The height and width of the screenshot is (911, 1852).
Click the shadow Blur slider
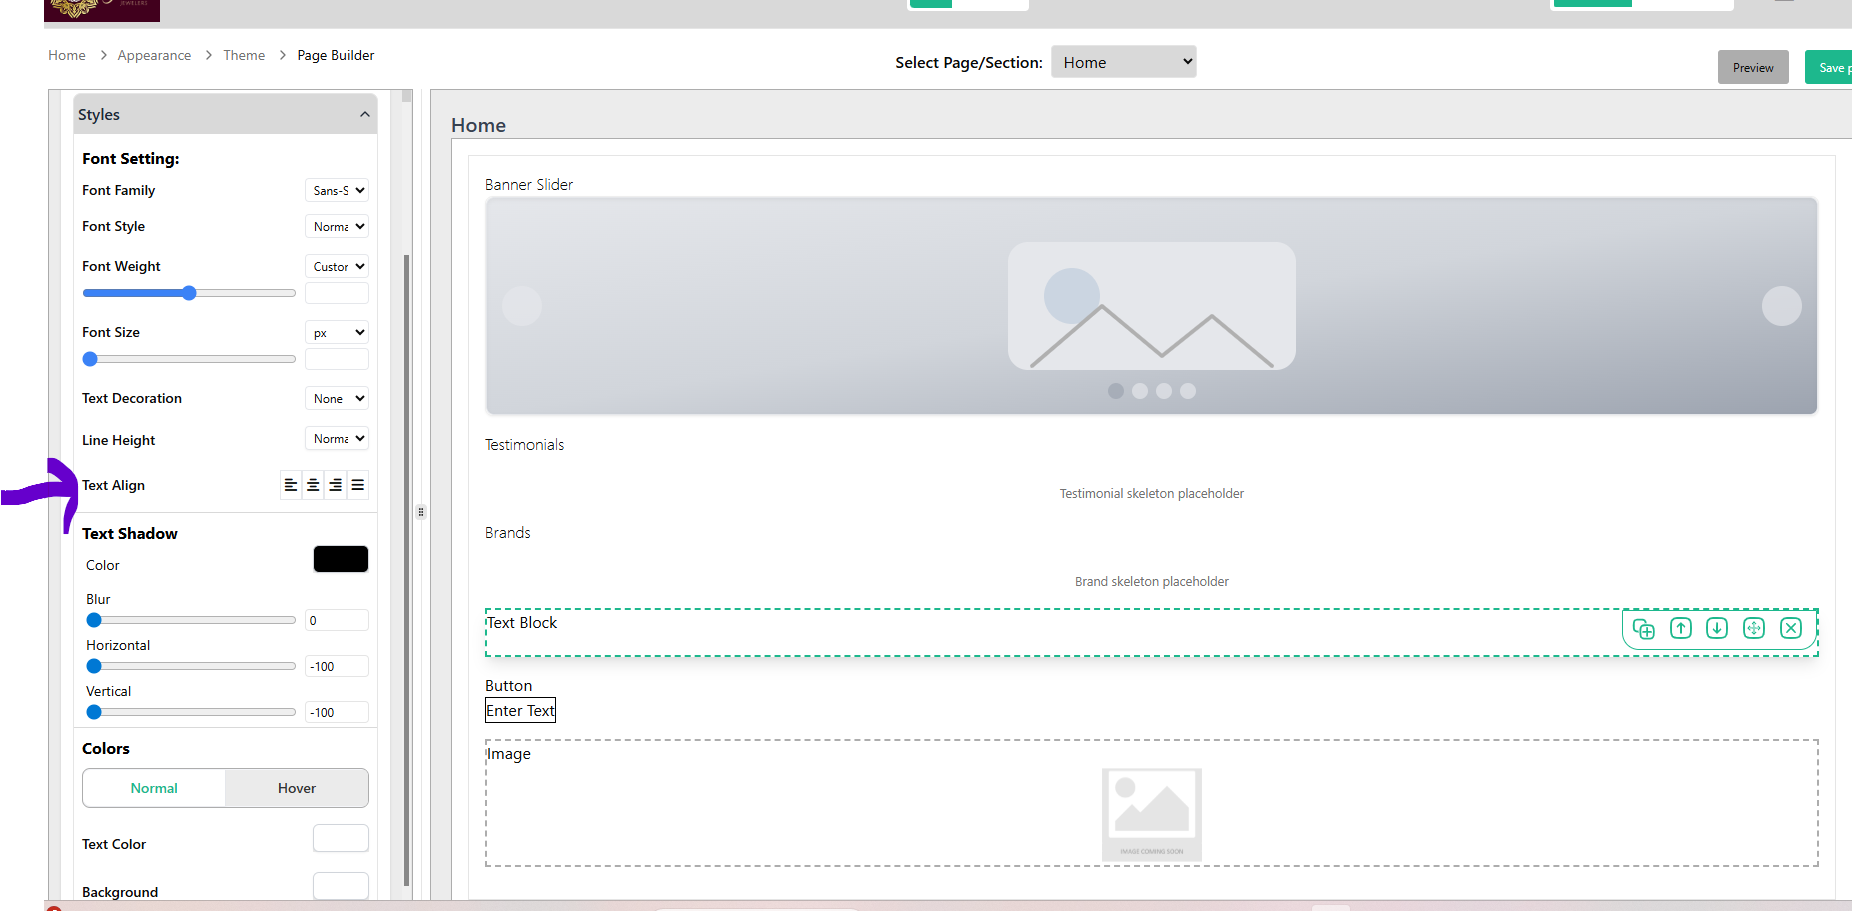coord(191,620)
